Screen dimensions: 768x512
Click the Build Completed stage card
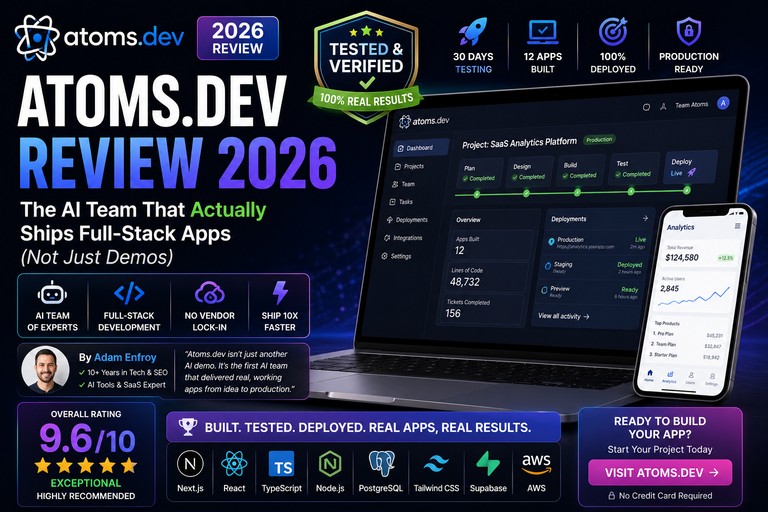[x=581, y=170]
